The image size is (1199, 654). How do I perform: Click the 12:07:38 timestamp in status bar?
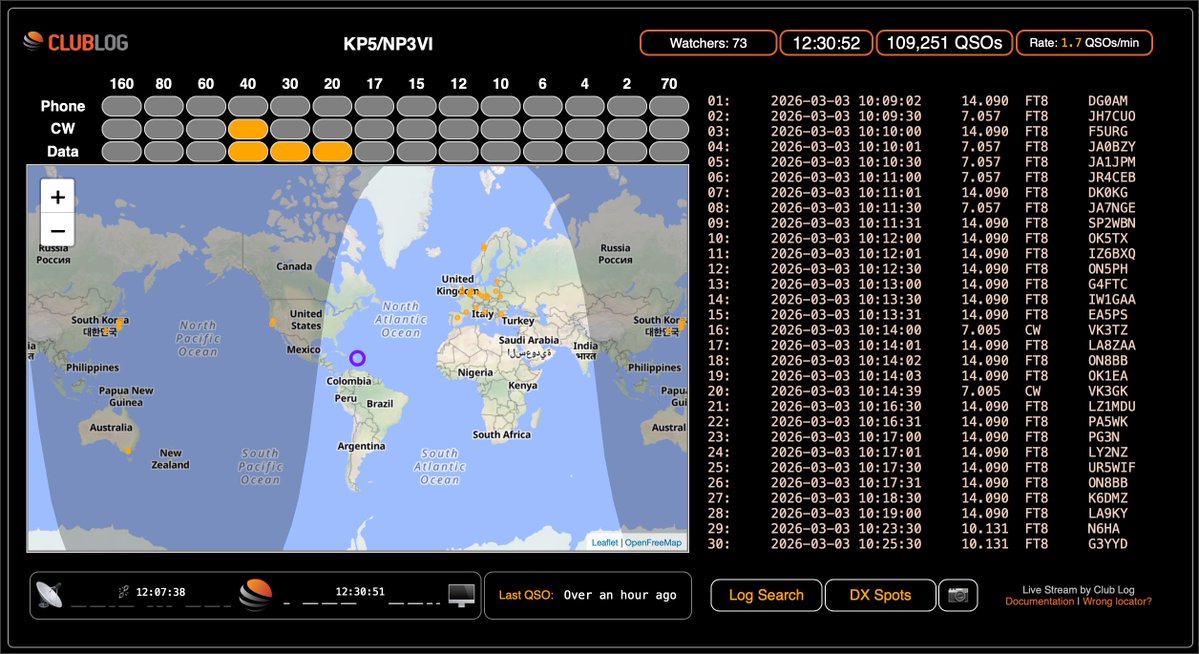point(161,591)
